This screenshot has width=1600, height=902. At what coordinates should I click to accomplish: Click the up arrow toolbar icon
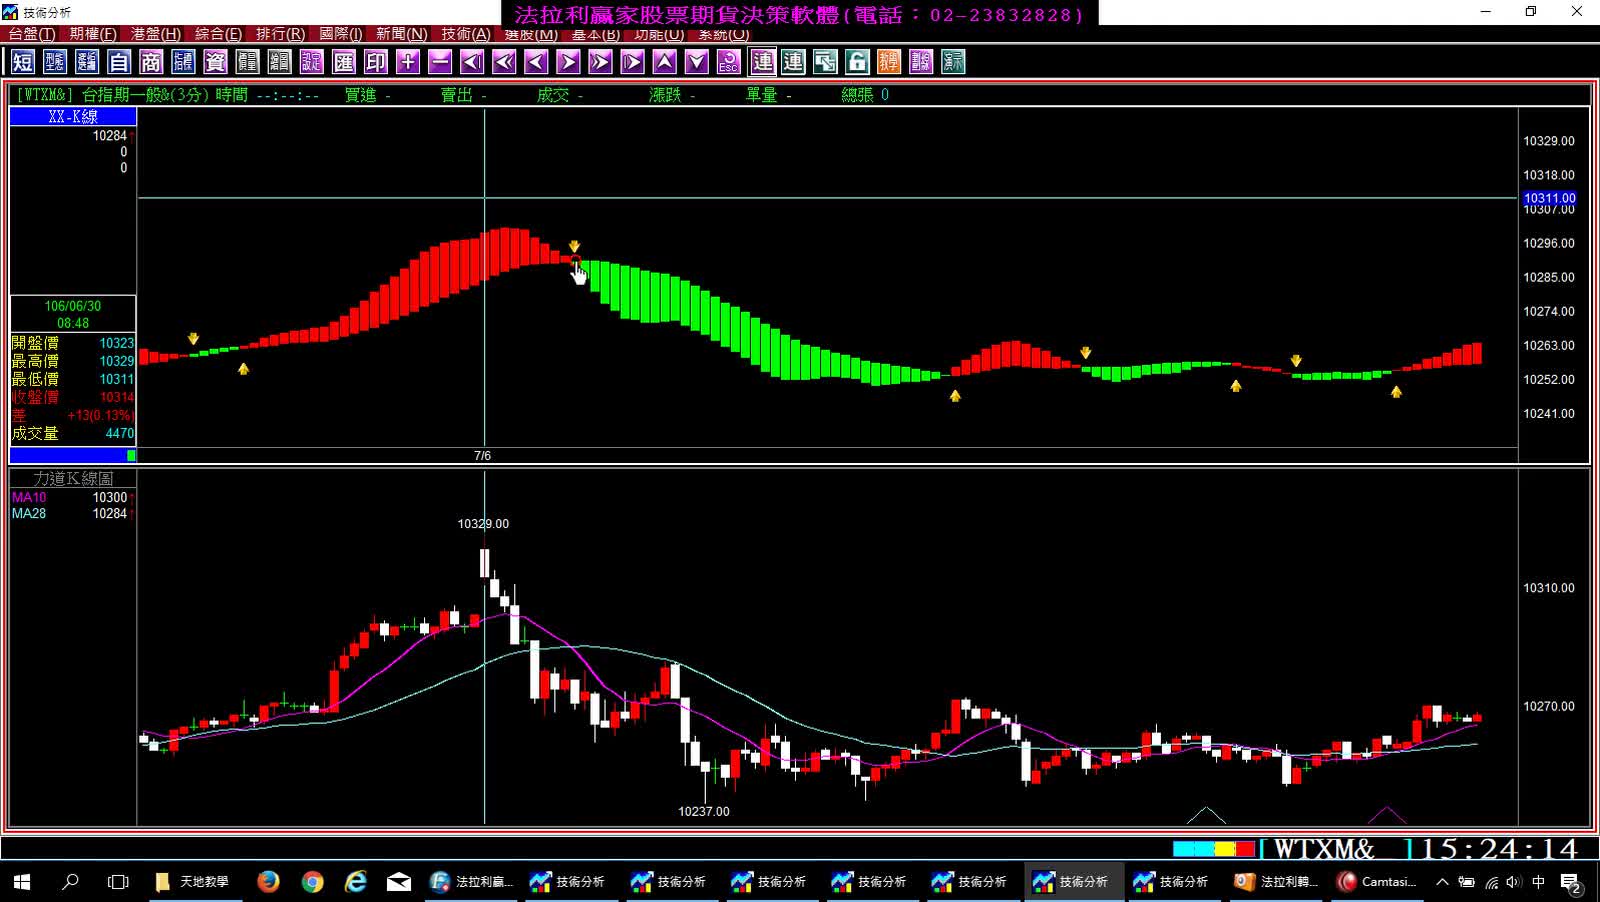(x=665, y=62)
